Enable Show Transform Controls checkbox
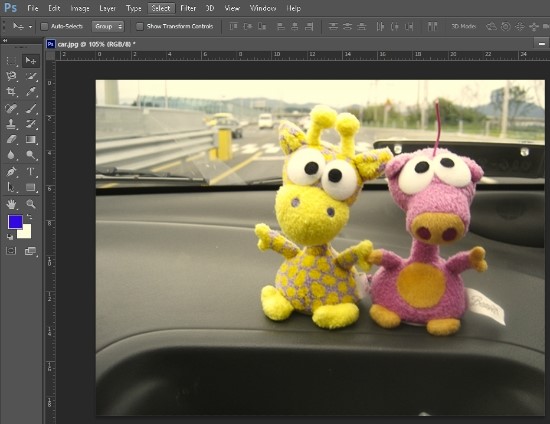 (140, 26)
